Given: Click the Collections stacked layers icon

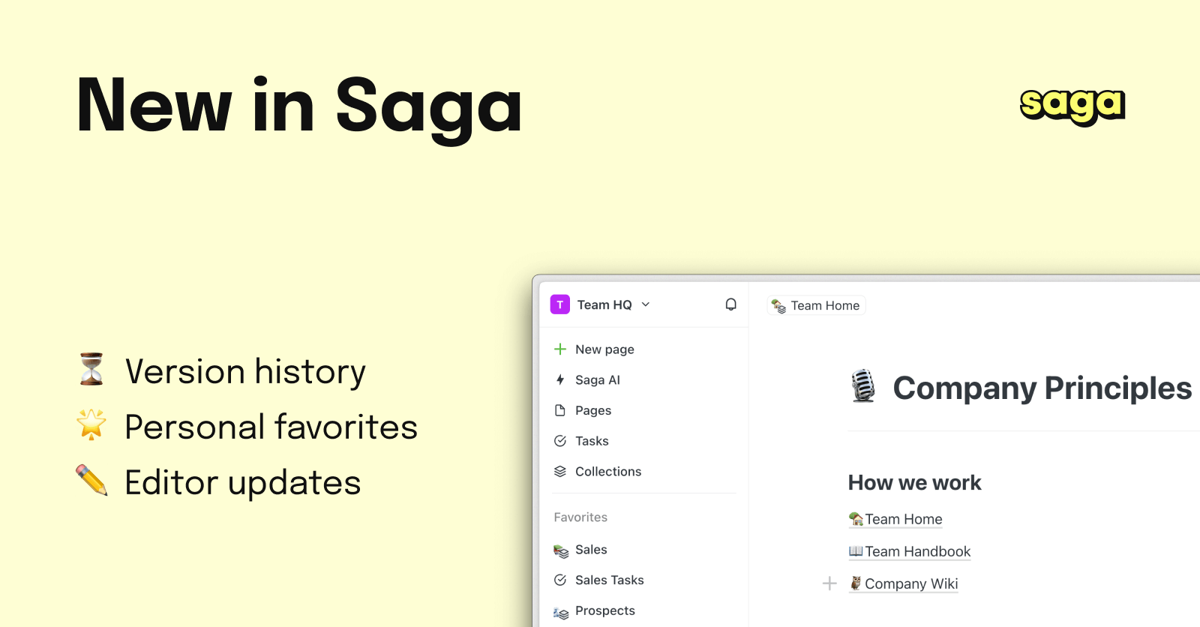Looking at the screenshot, I should pos(560,471).
